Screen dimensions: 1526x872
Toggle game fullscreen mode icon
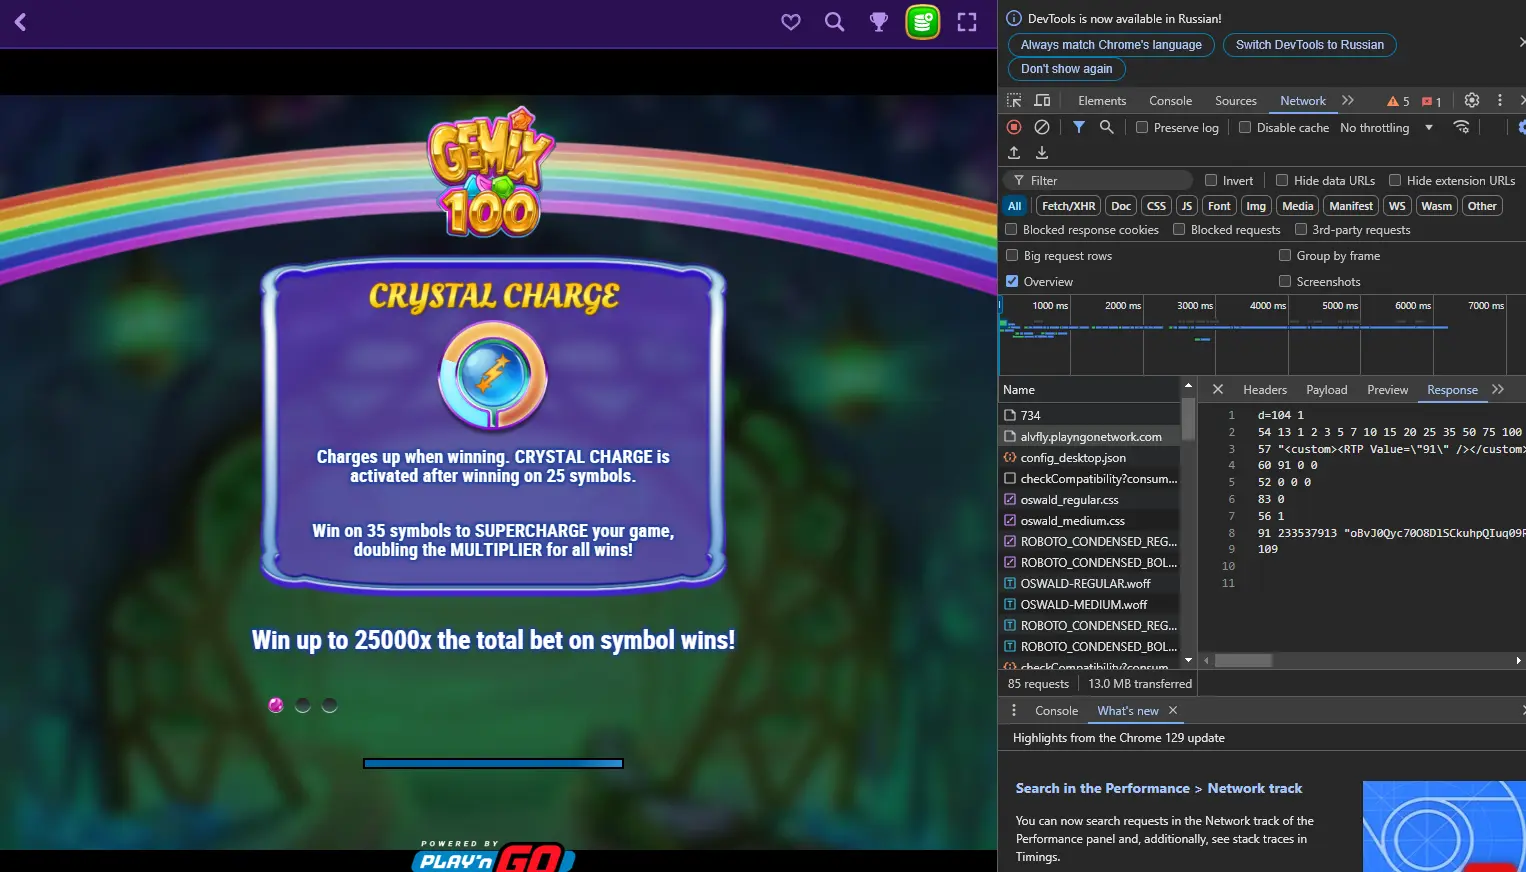(967, 22)
